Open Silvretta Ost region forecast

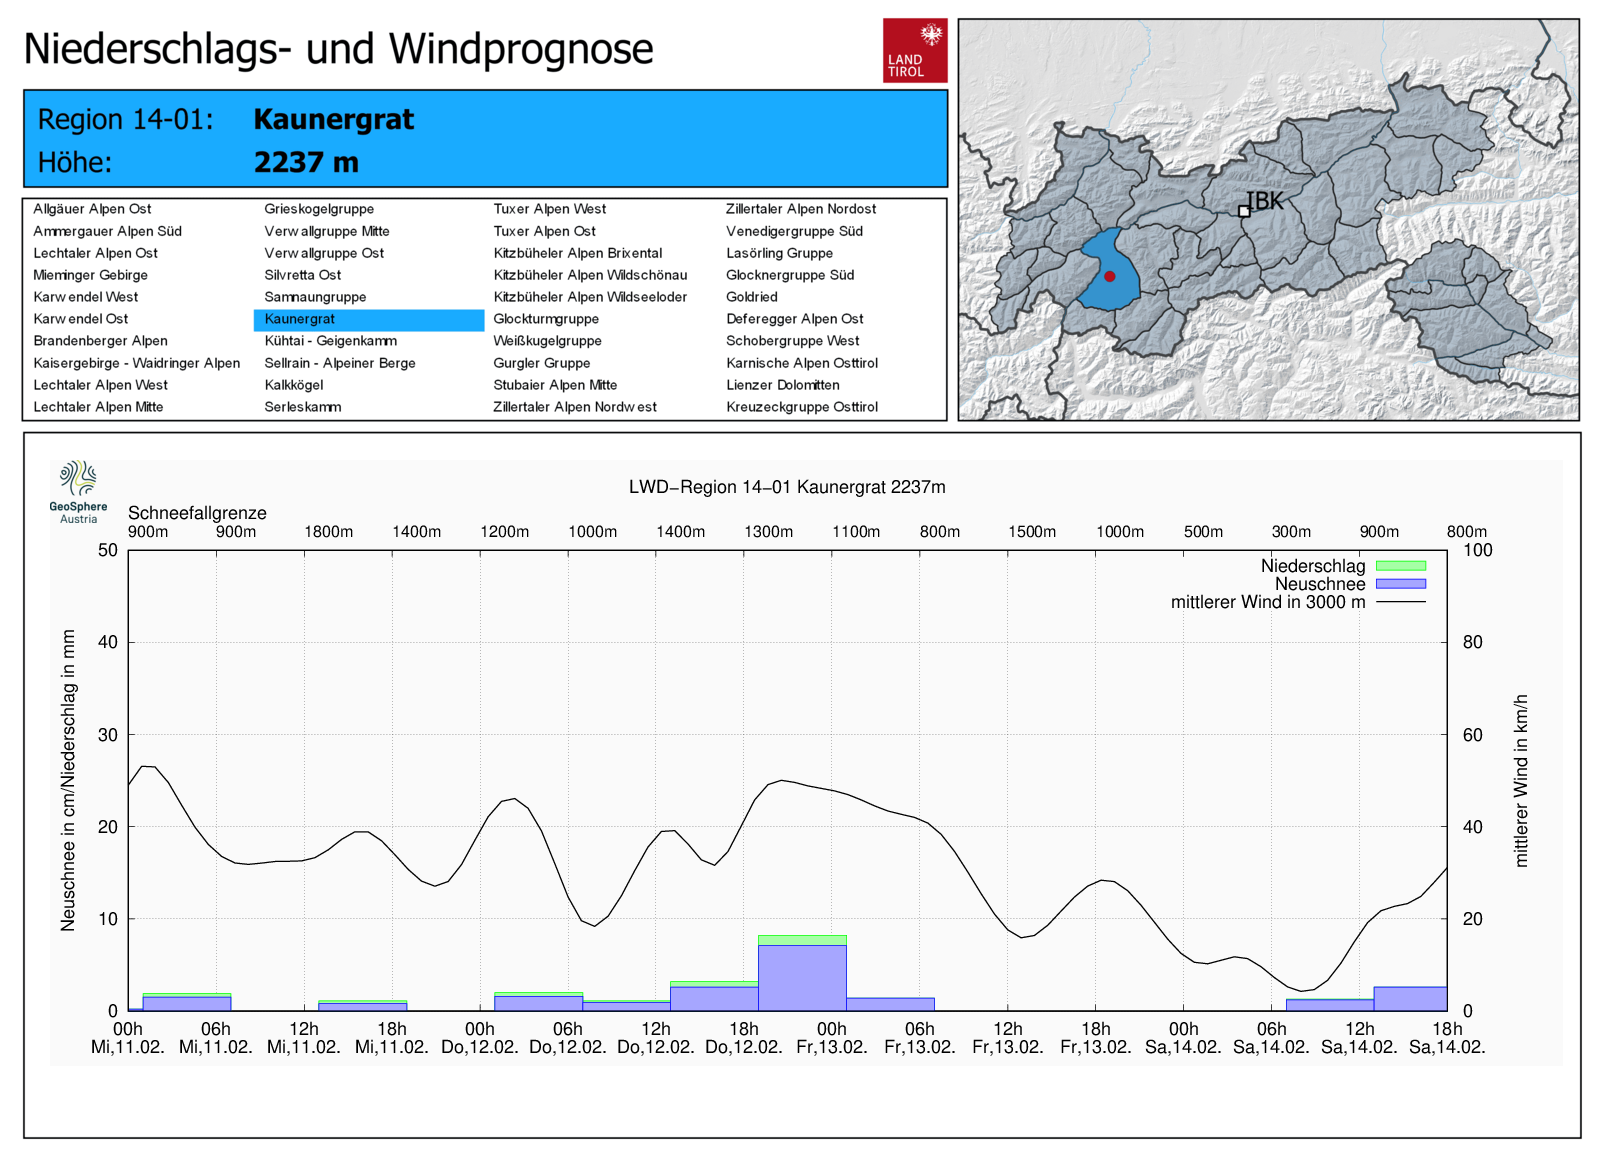pyautogui.click(x=302, y=275)
